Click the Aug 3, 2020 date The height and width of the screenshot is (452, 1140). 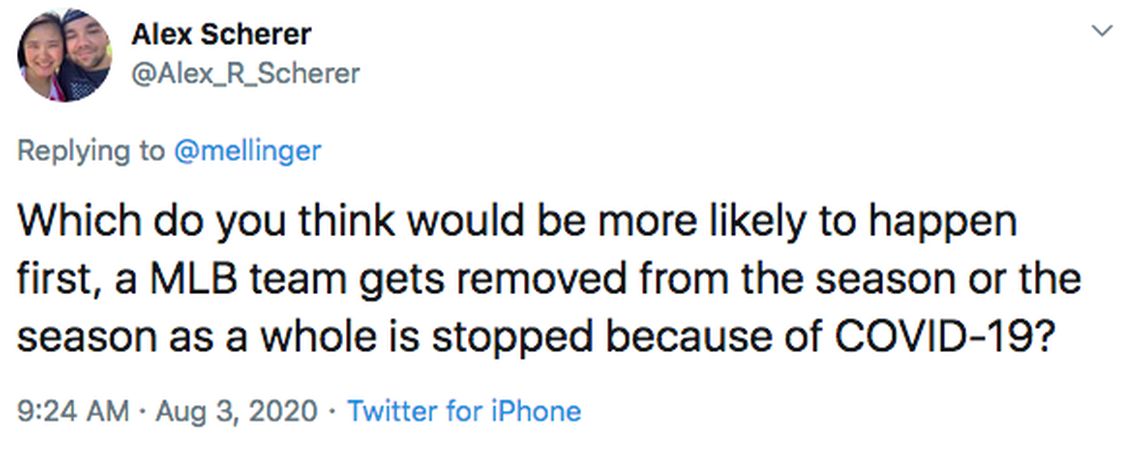(x=236, y=410)
